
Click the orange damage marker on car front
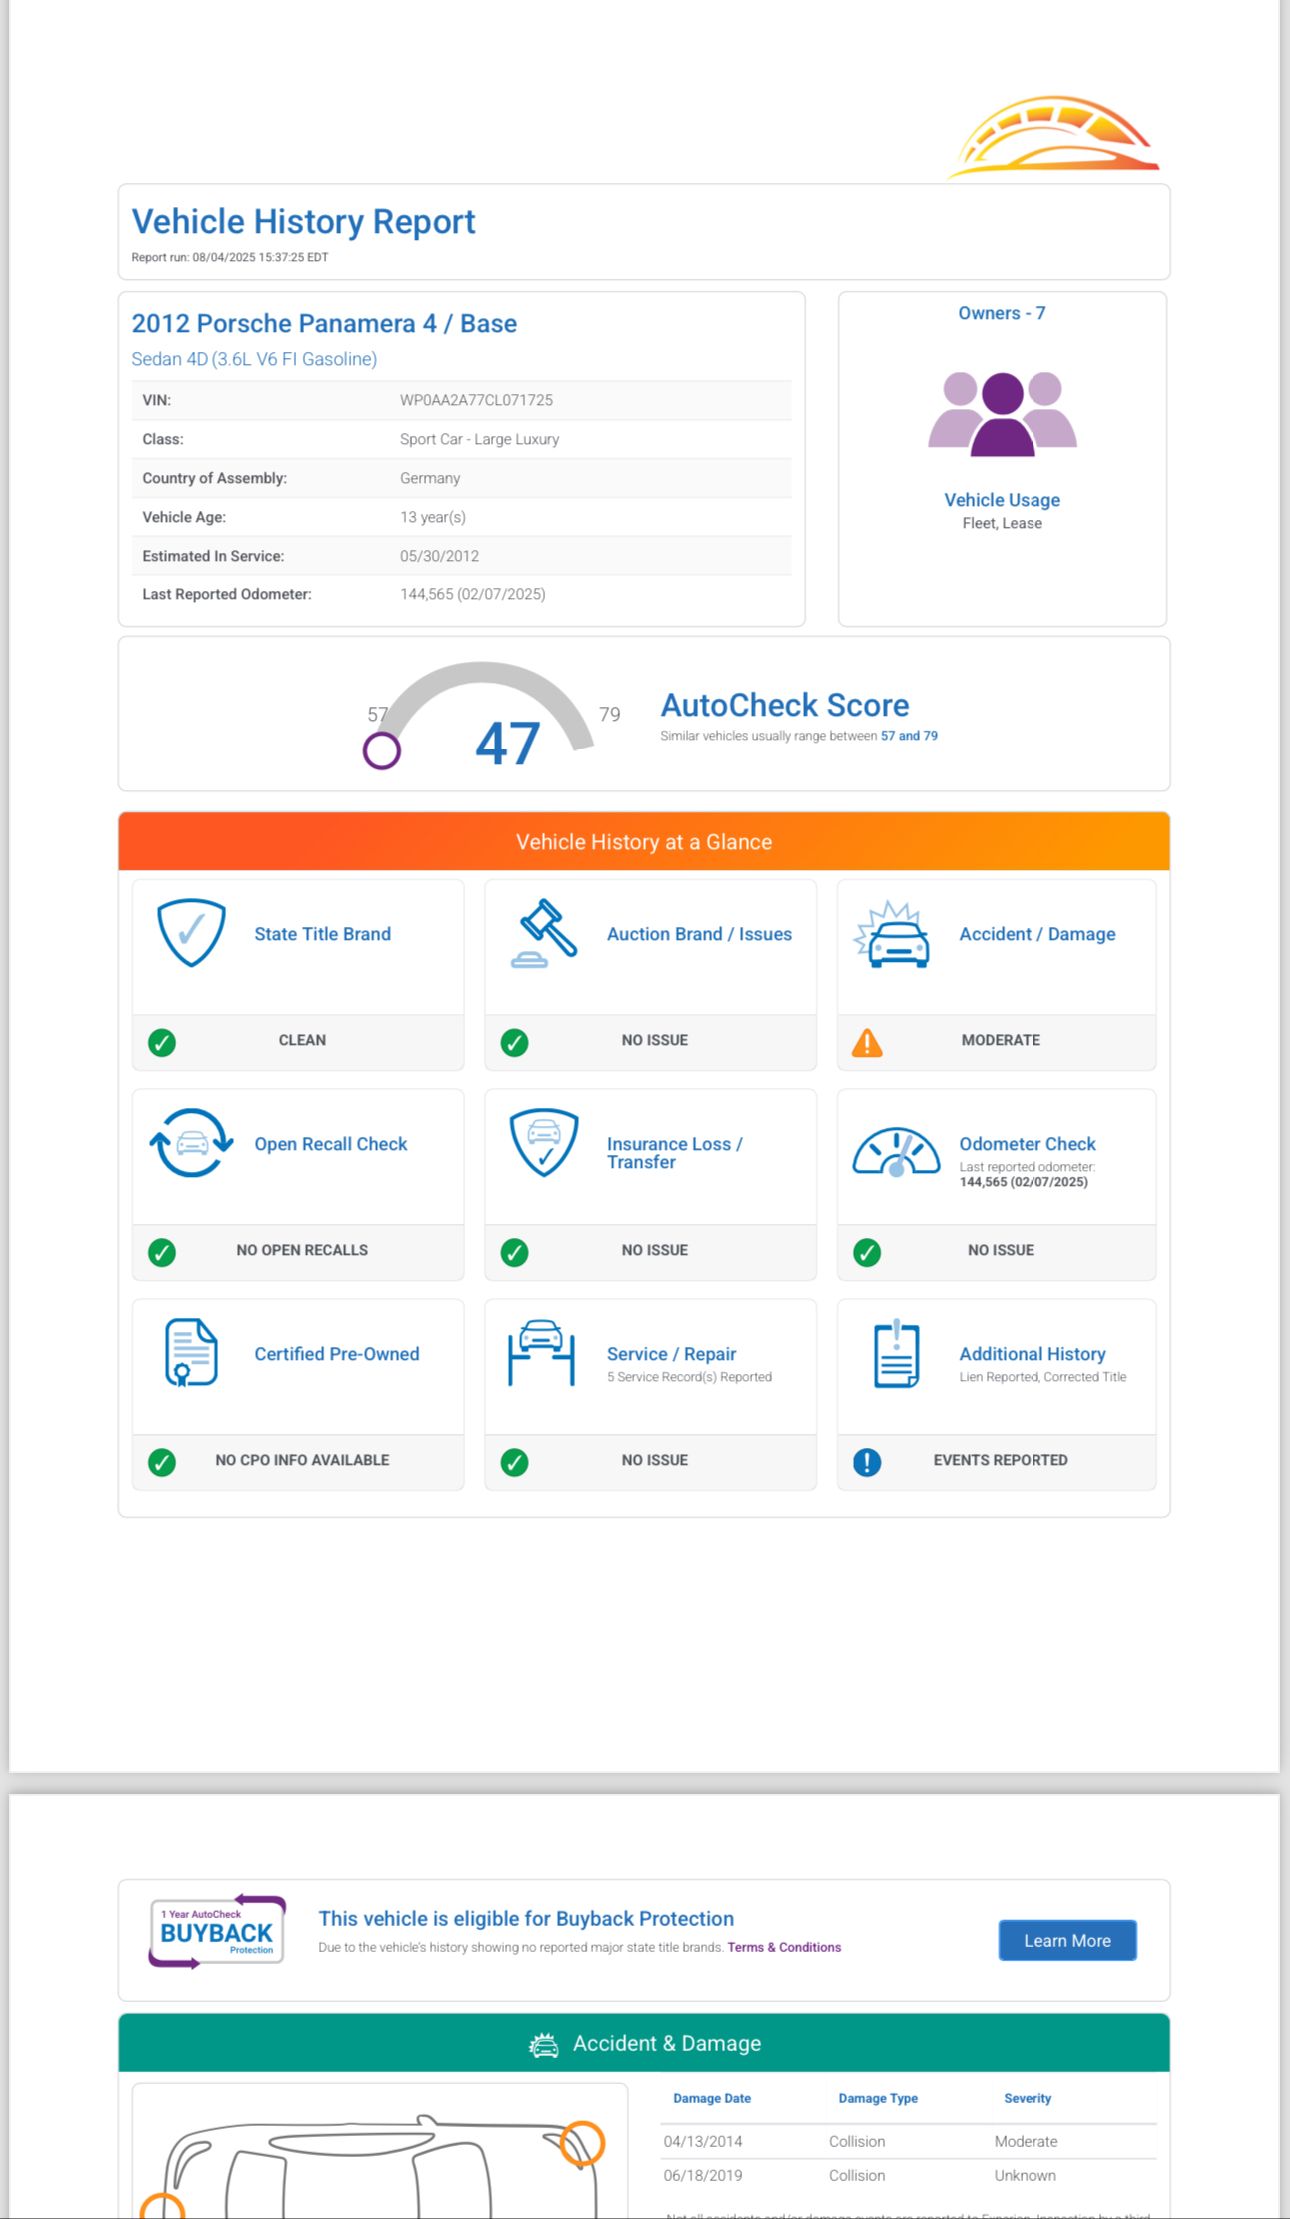coord(582,2144)
